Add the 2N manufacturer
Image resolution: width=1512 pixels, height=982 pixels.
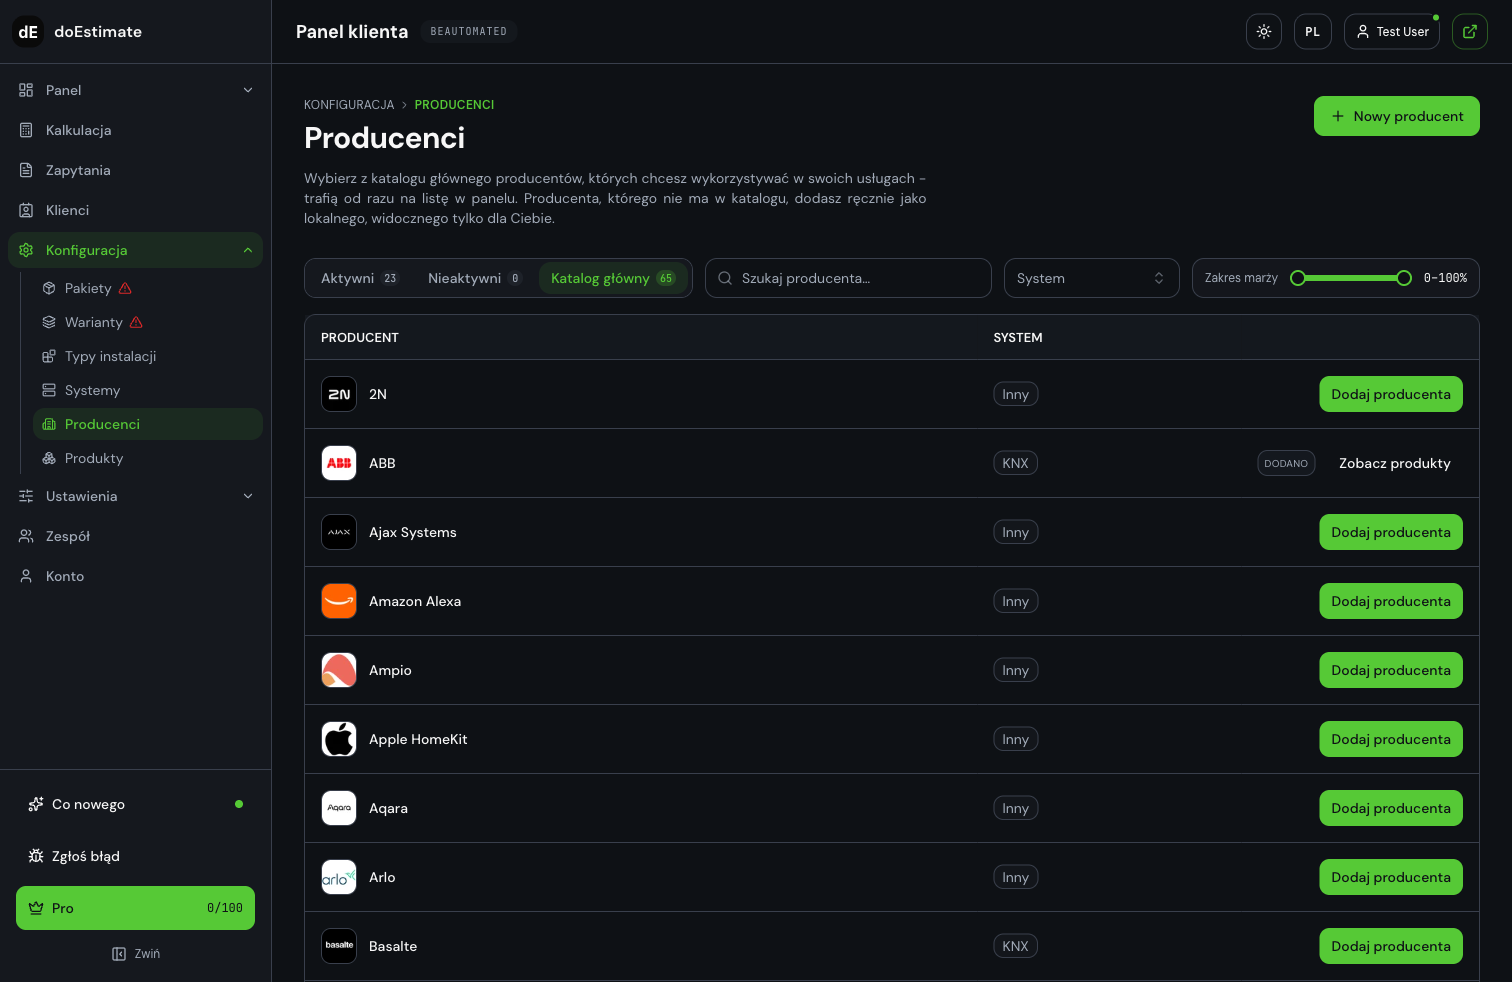tap(1391, 394)
